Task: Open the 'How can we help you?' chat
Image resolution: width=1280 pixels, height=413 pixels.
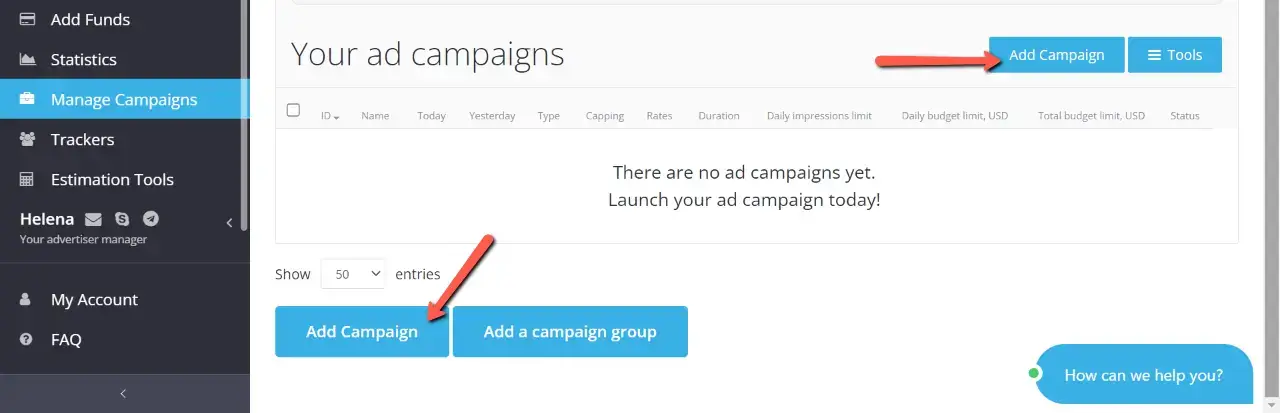Action: click(1143, 376)
